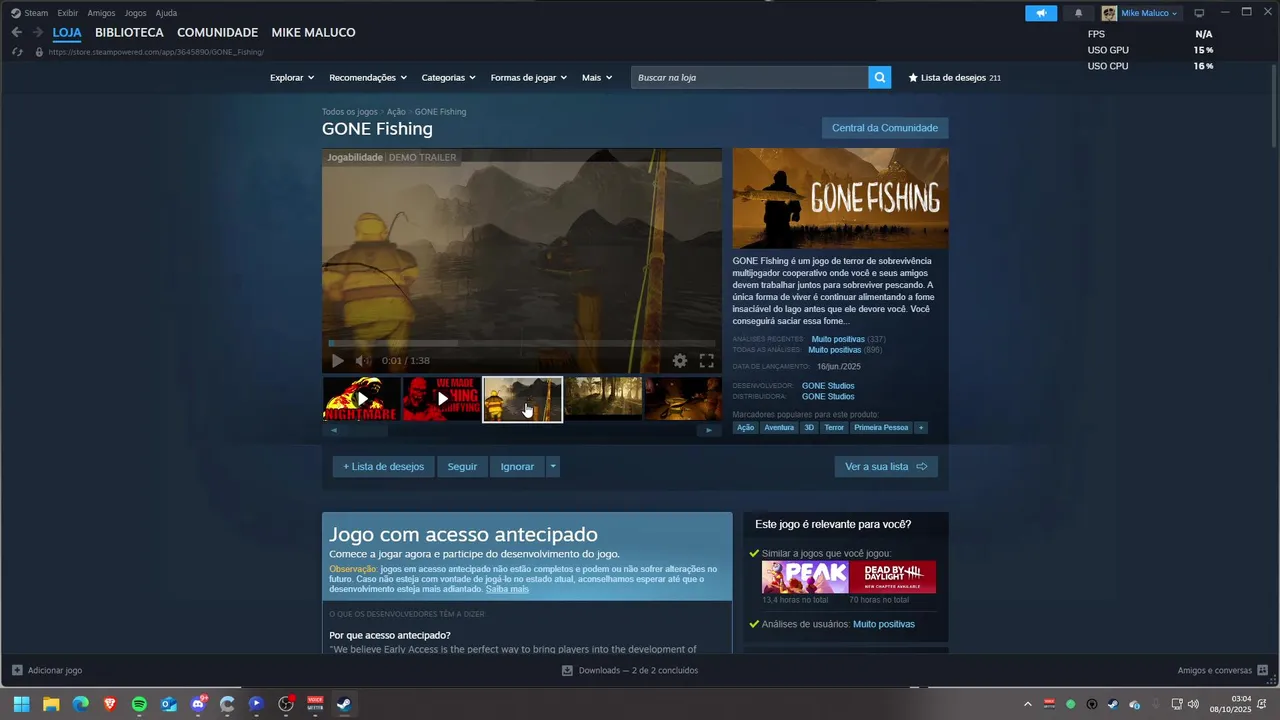Play the video with the play button
The image size is (1280, 720).
click(338, 361)
